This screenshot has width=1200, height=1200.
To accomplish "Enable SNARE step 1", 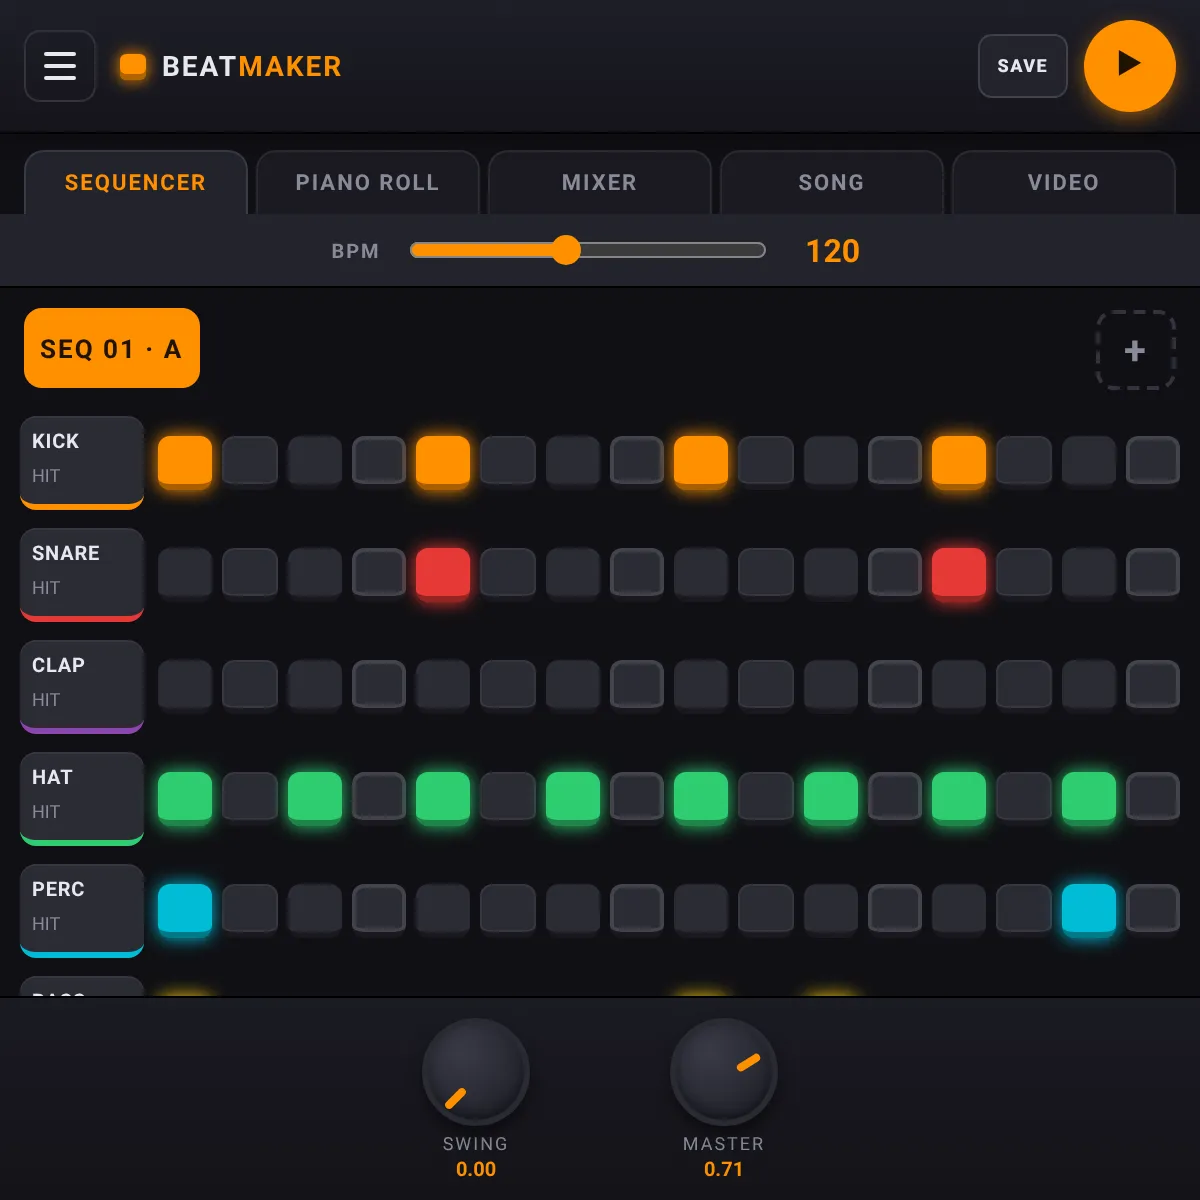I will (x=185, y=572).
